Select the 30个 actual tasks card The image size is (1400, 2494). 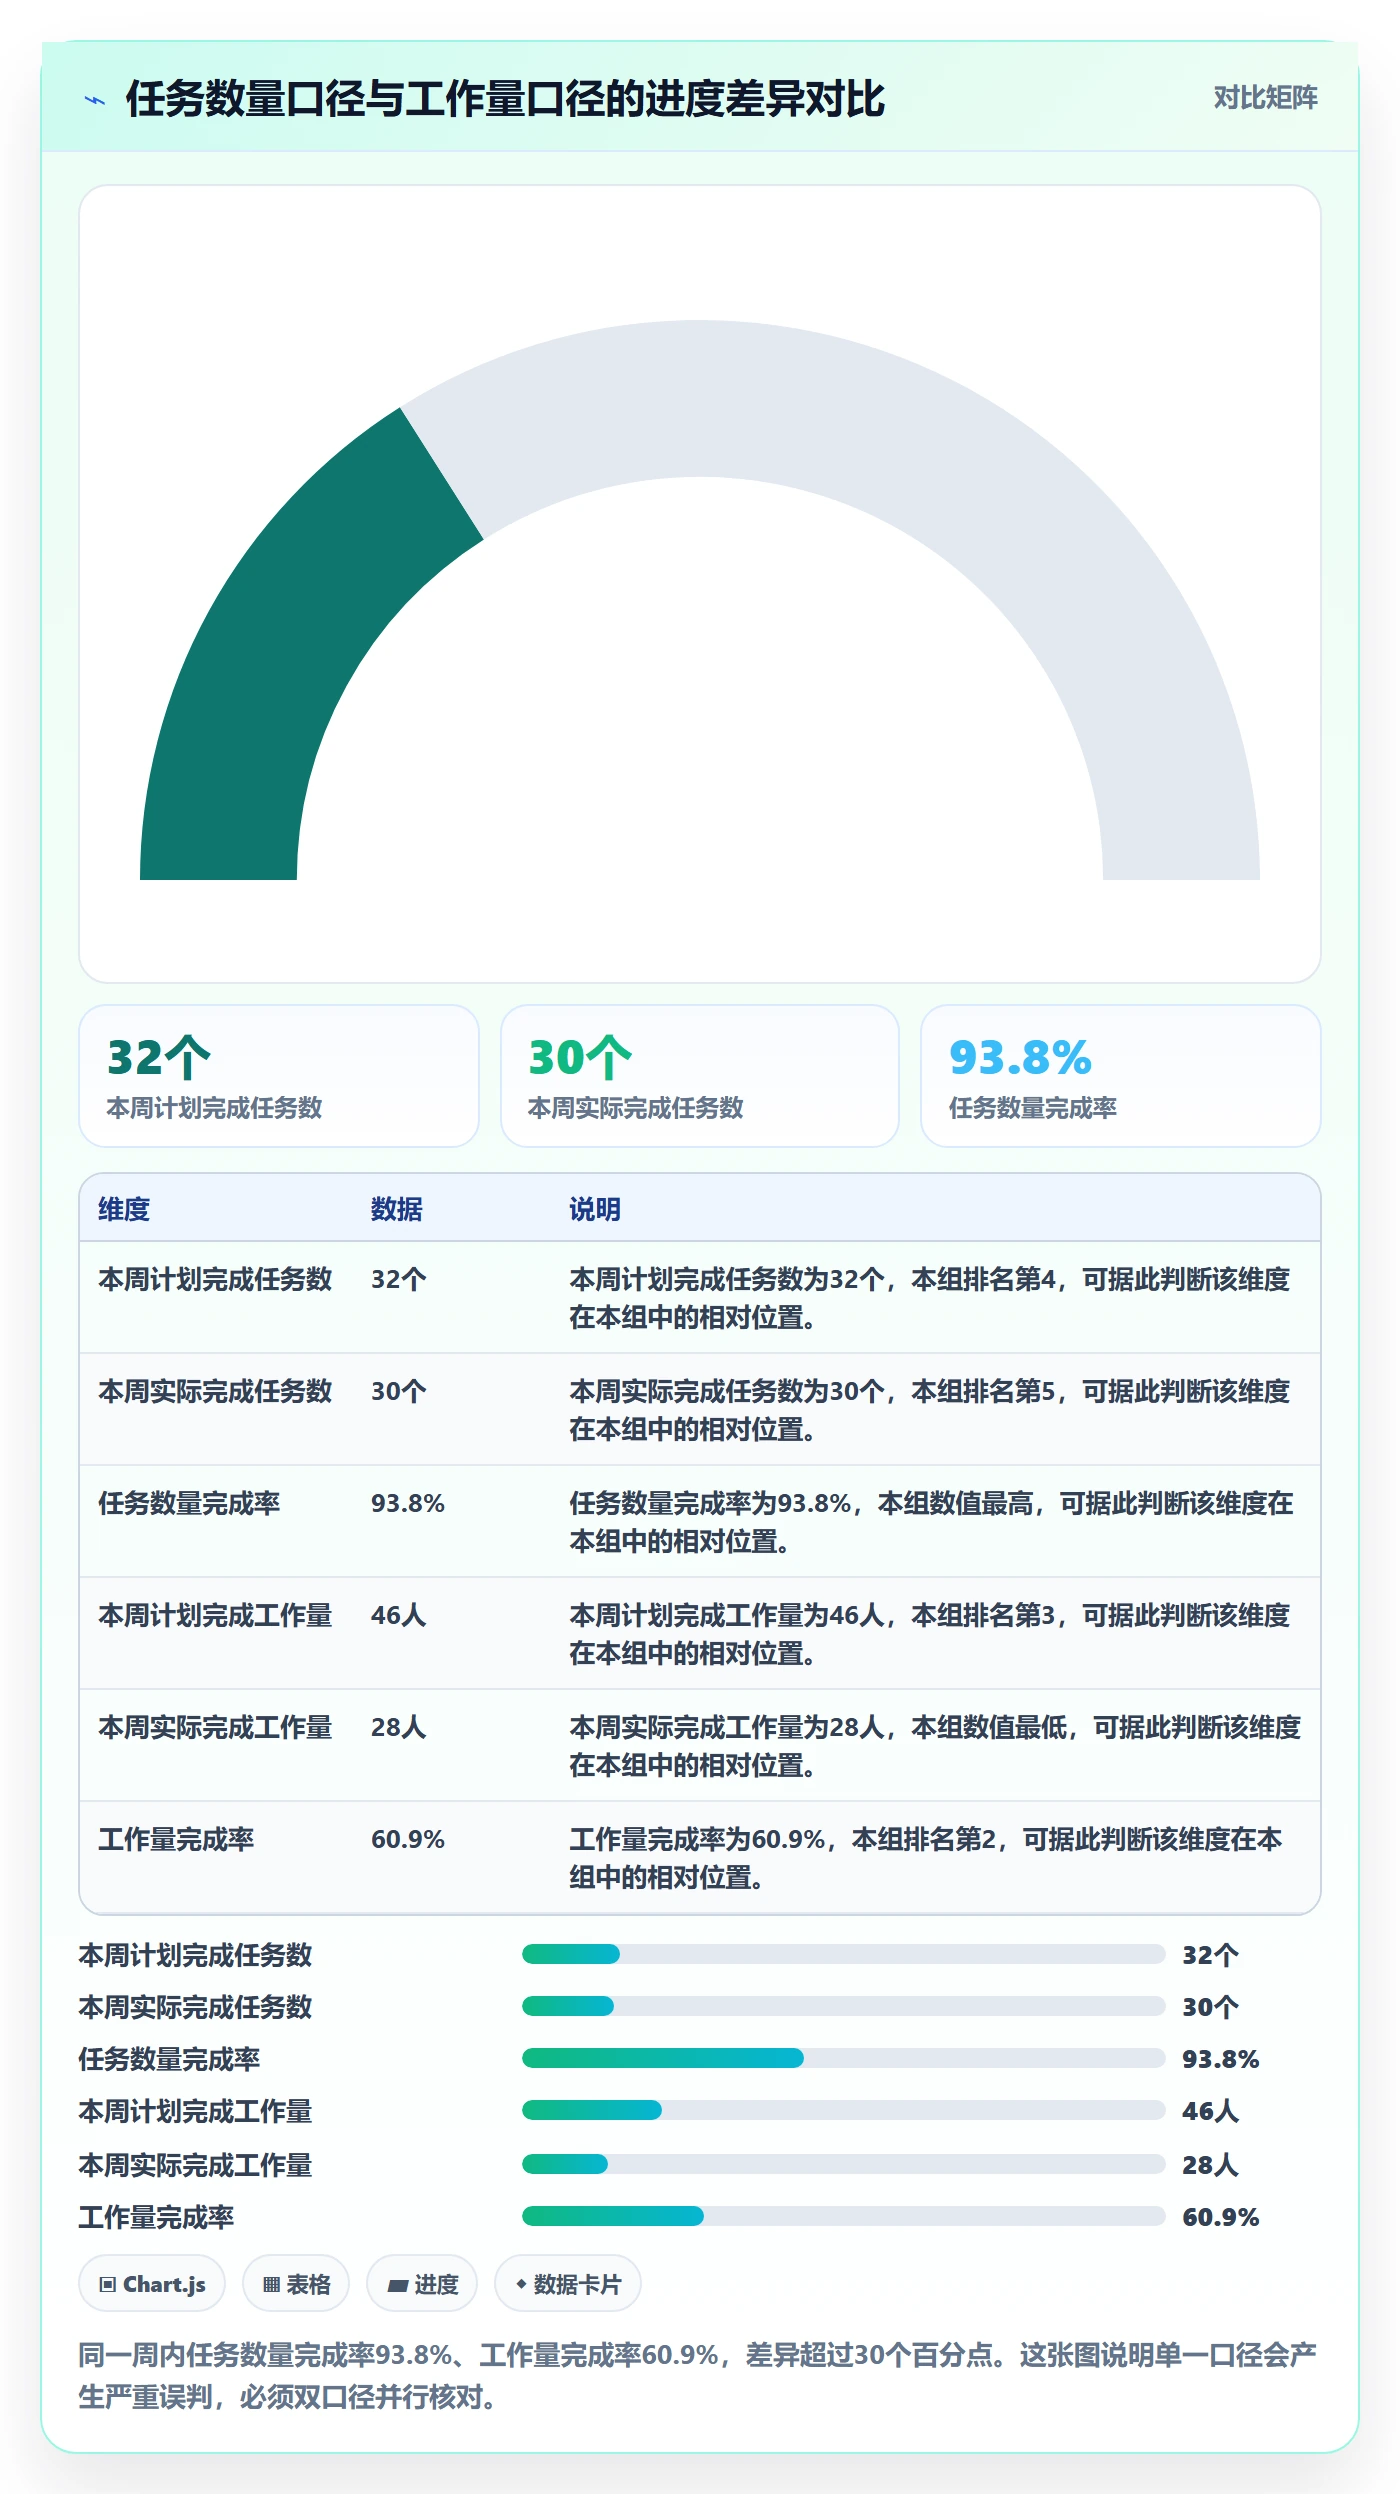click(700, 1076)
